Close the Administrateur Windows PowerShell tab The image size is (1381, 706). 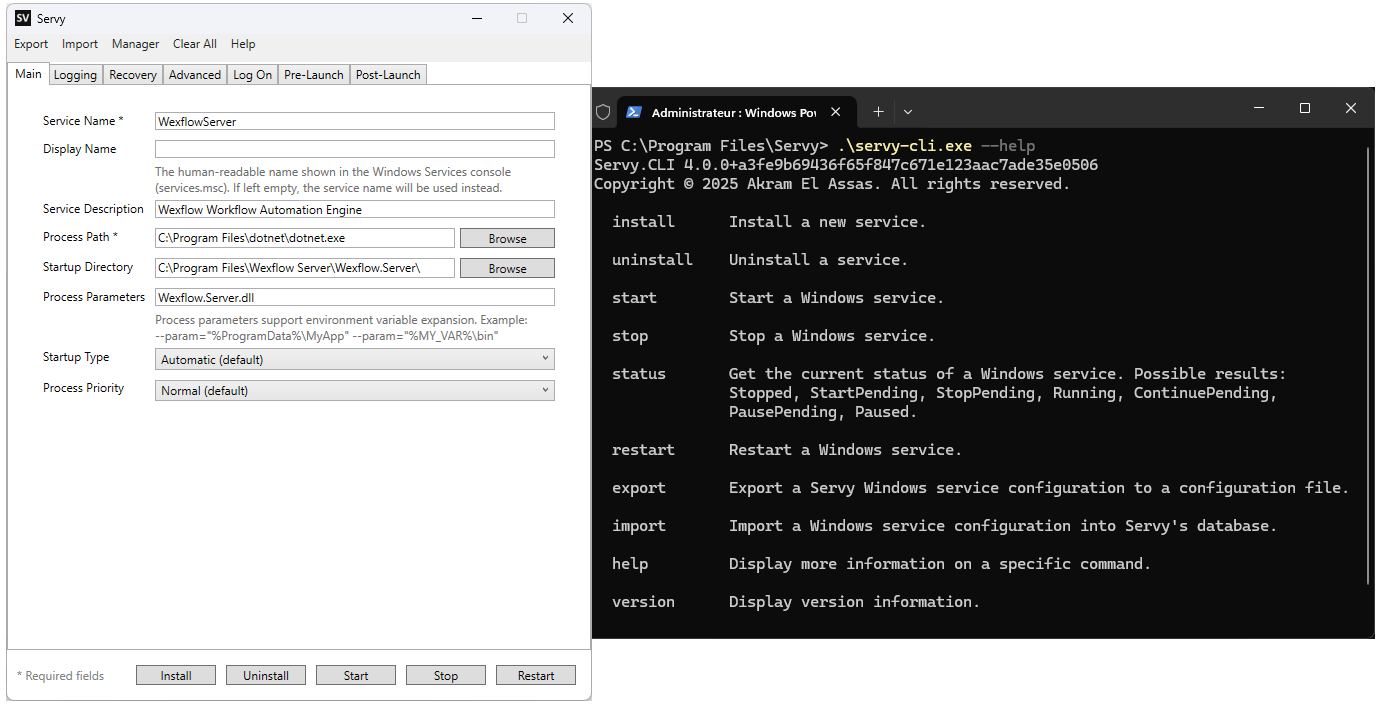(x=836, y=112)
